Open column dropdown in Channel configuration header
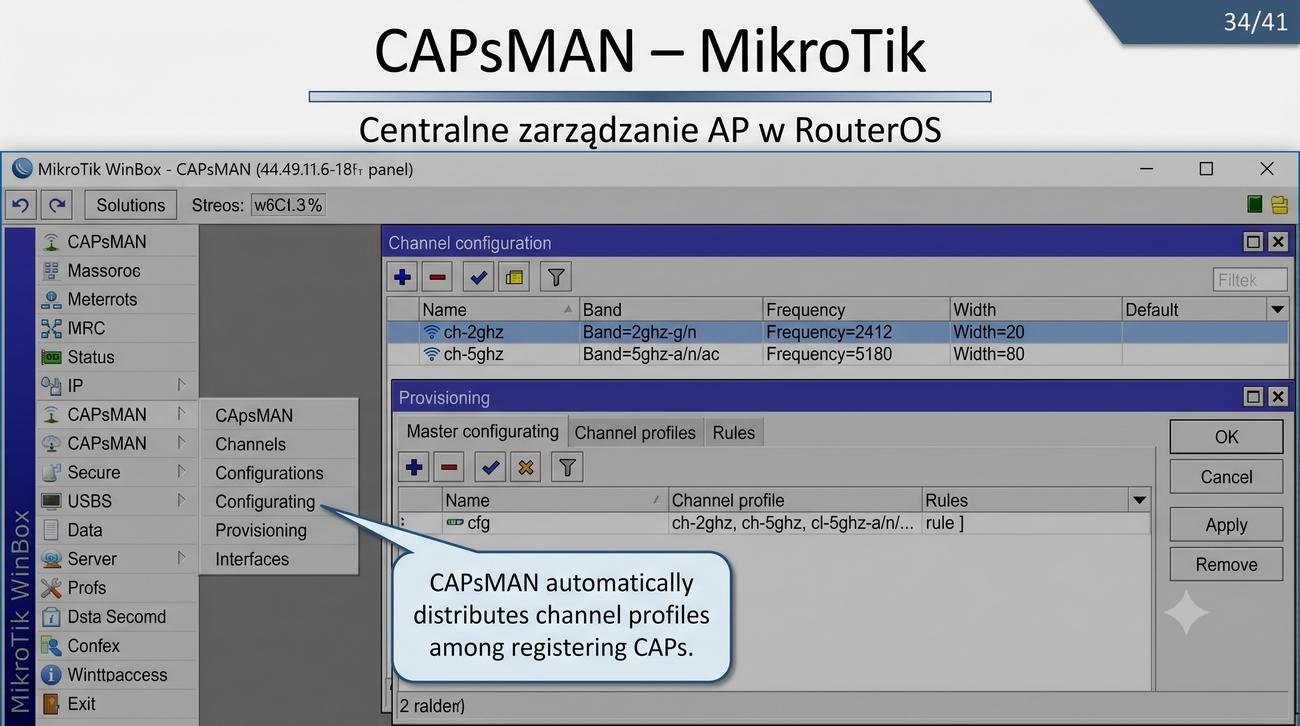The height and width of the screenshot is (726, 1300). pyautogui.click(x=1277, y=310)
